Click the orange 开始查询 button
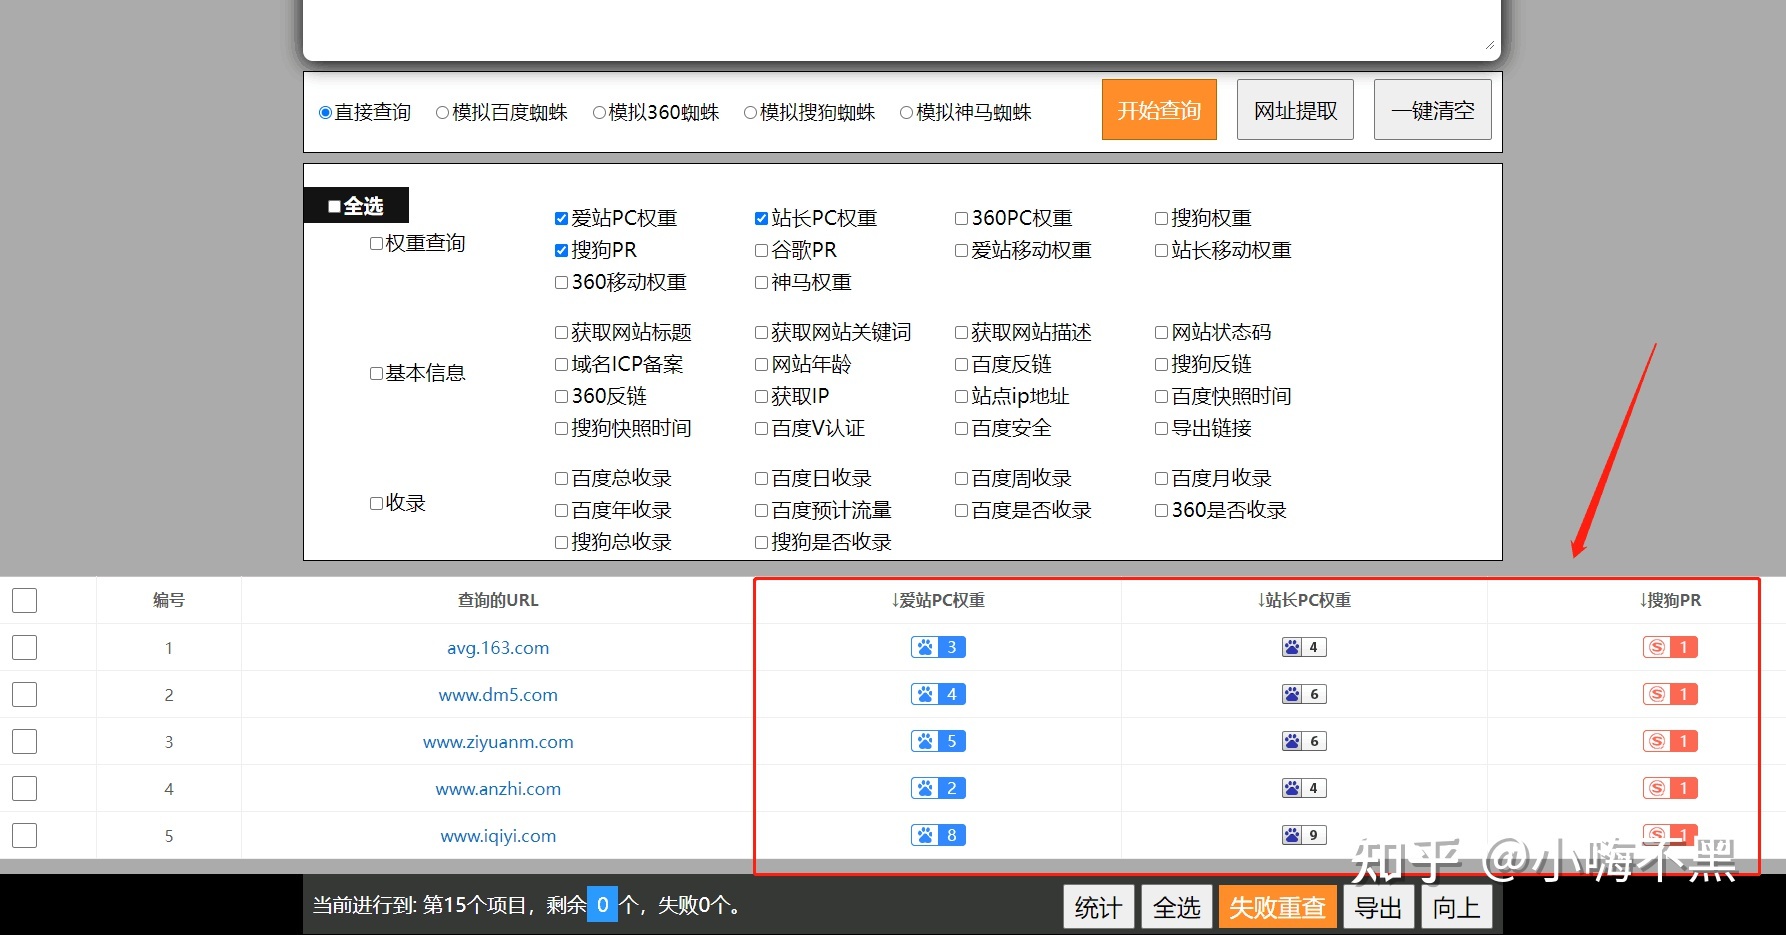1786x935 pixels. click(x=1159, y=110)
